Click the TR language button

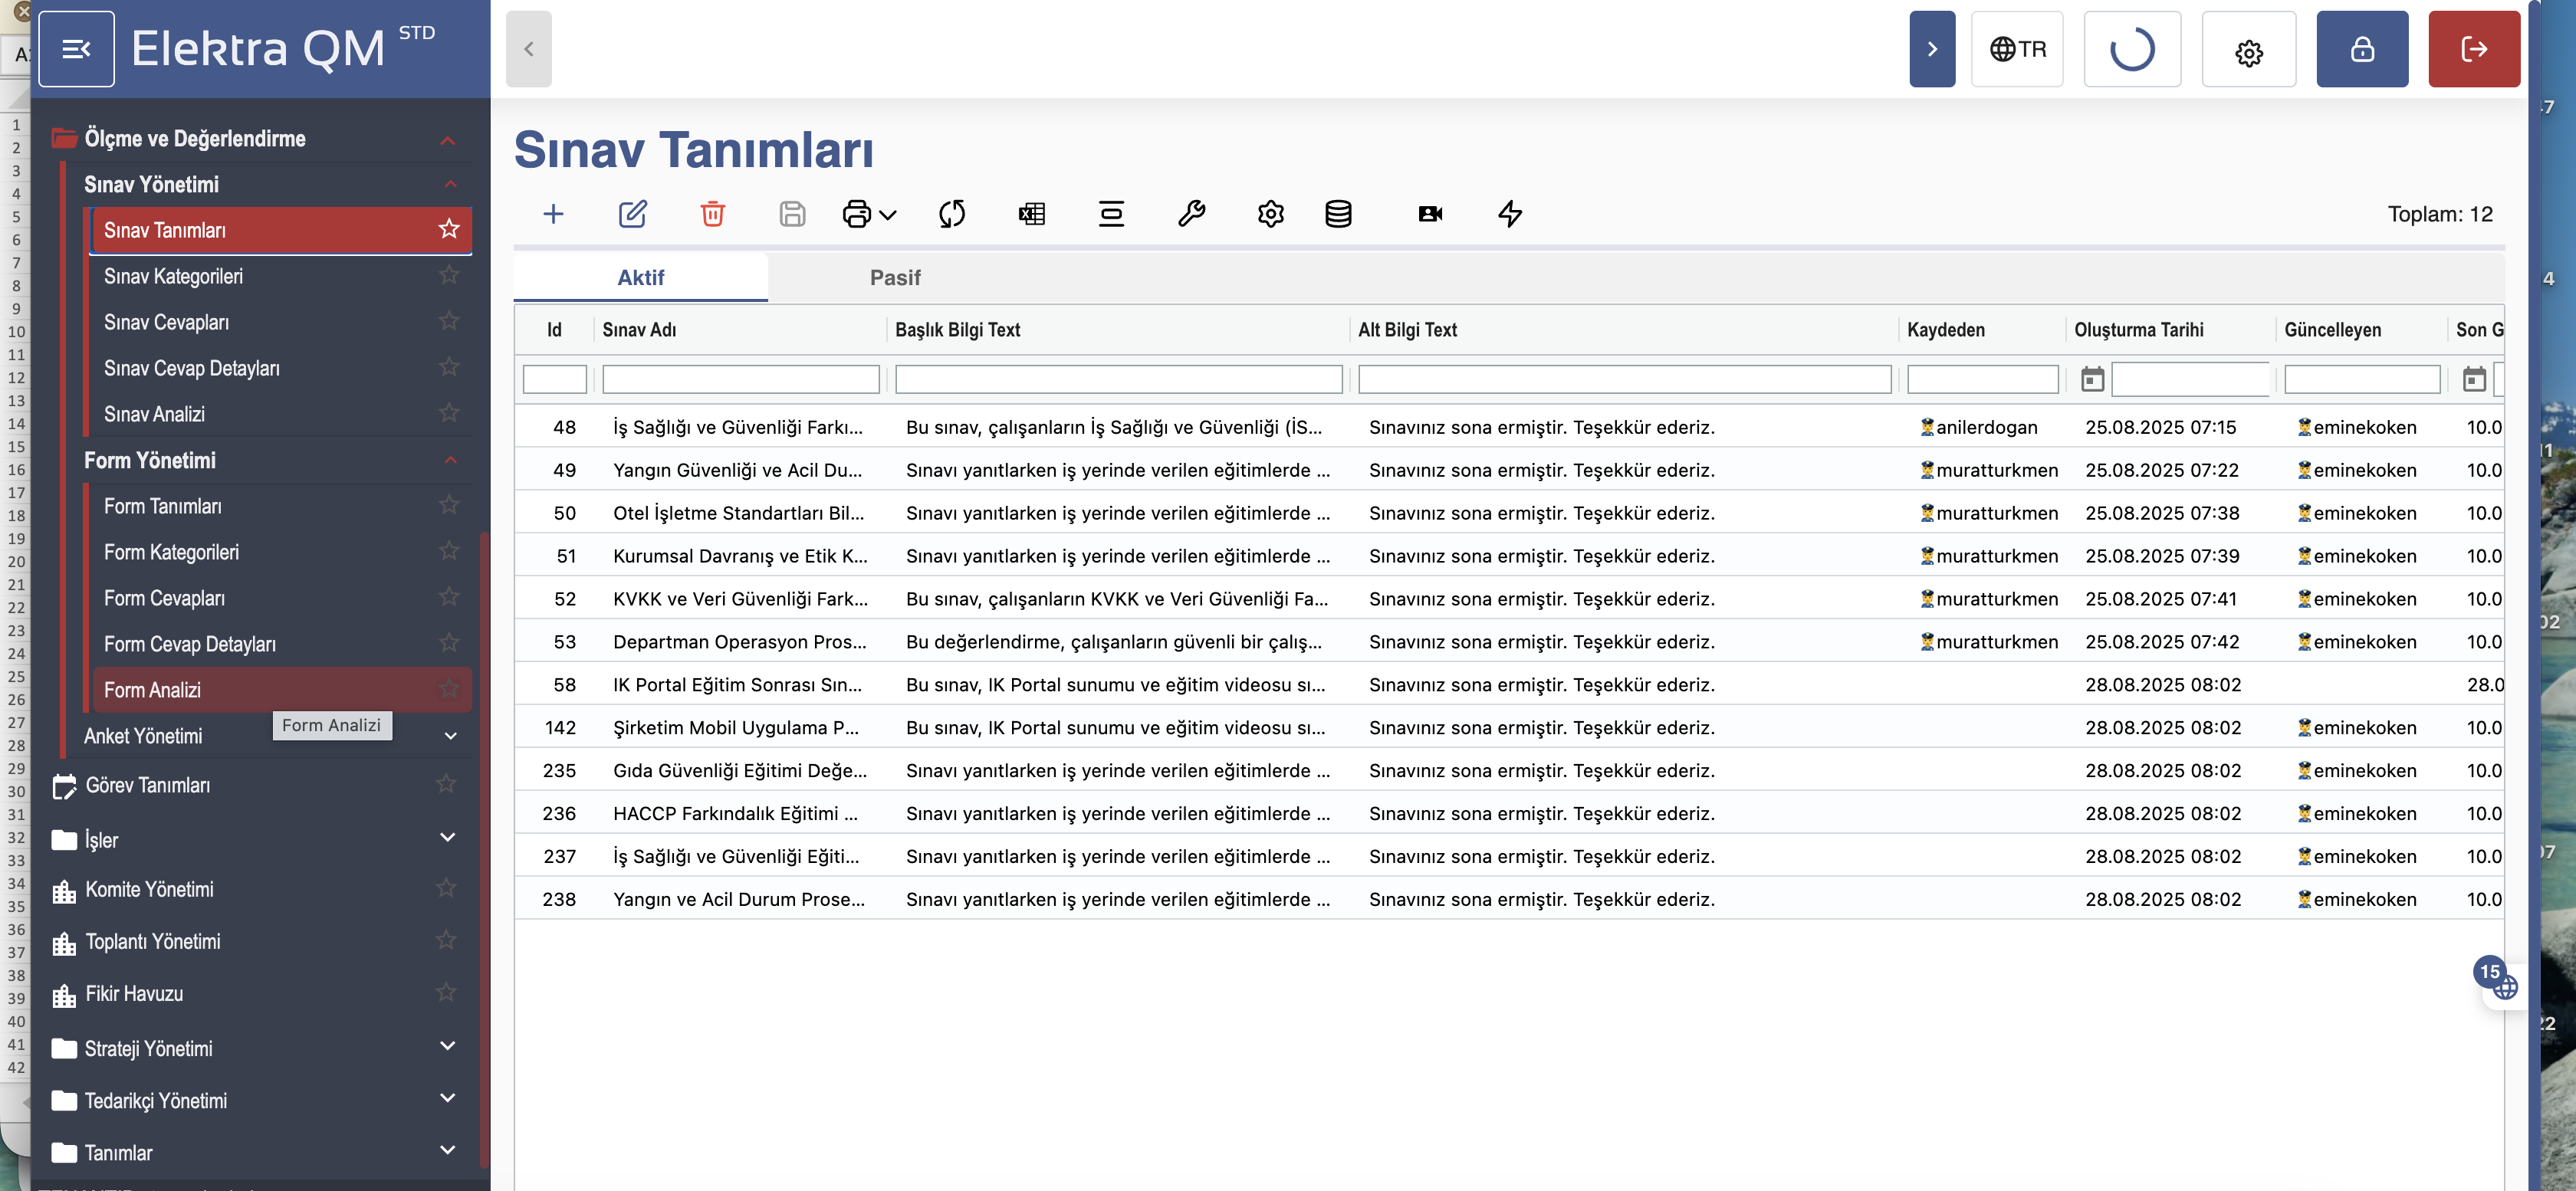coord(2016,49)
